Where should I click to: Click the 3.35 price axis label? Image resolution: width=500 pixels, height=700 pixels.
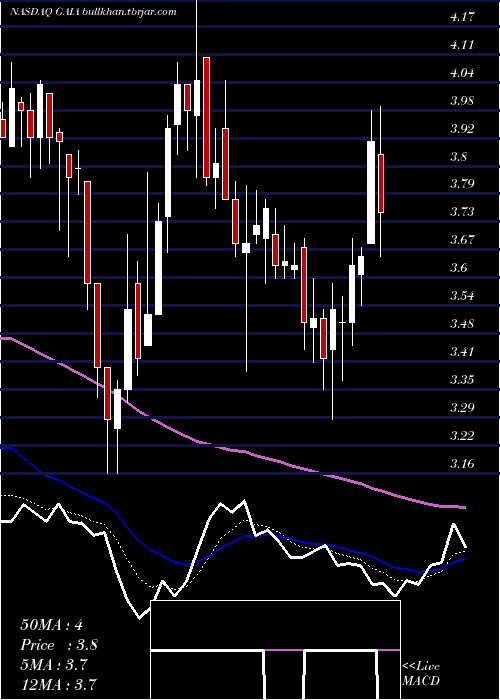pos(462,379)
